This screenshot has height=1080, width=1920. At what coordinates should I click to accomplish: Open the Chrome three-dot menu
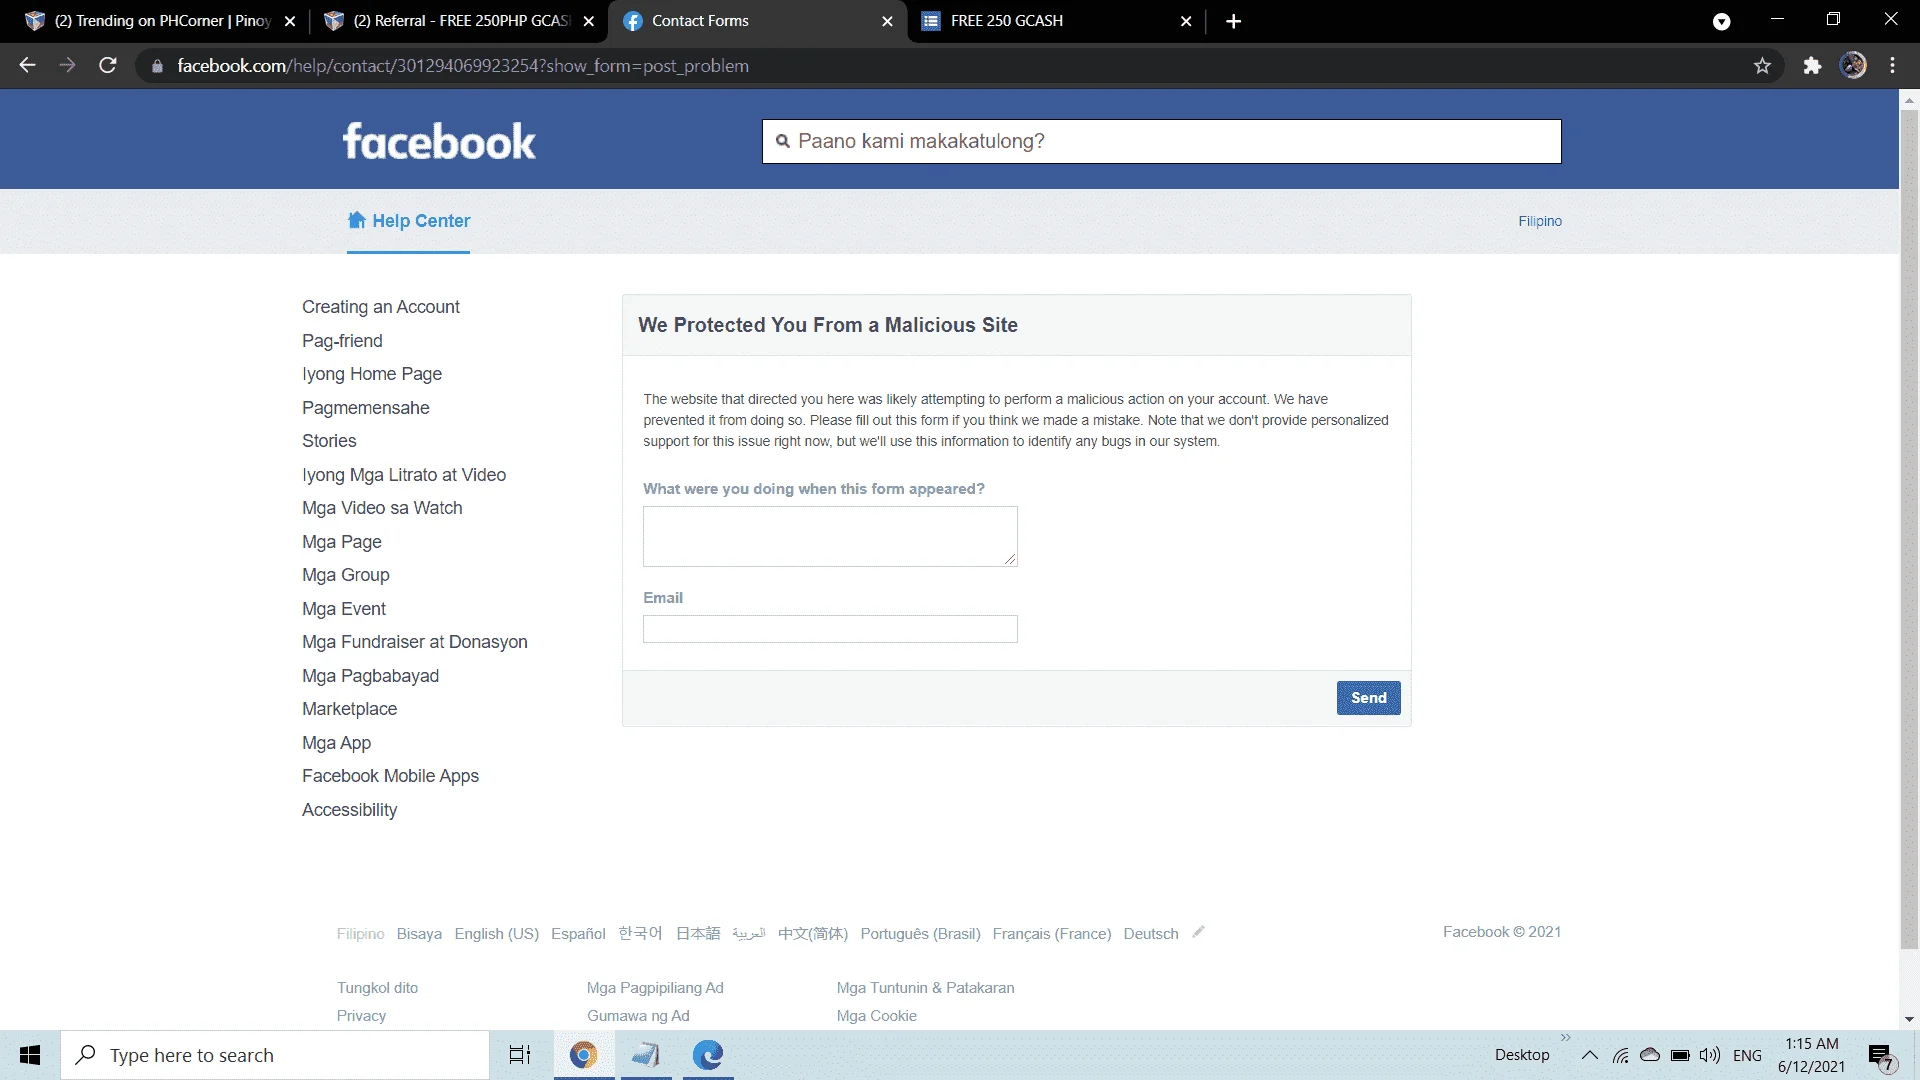[1893, 66]
